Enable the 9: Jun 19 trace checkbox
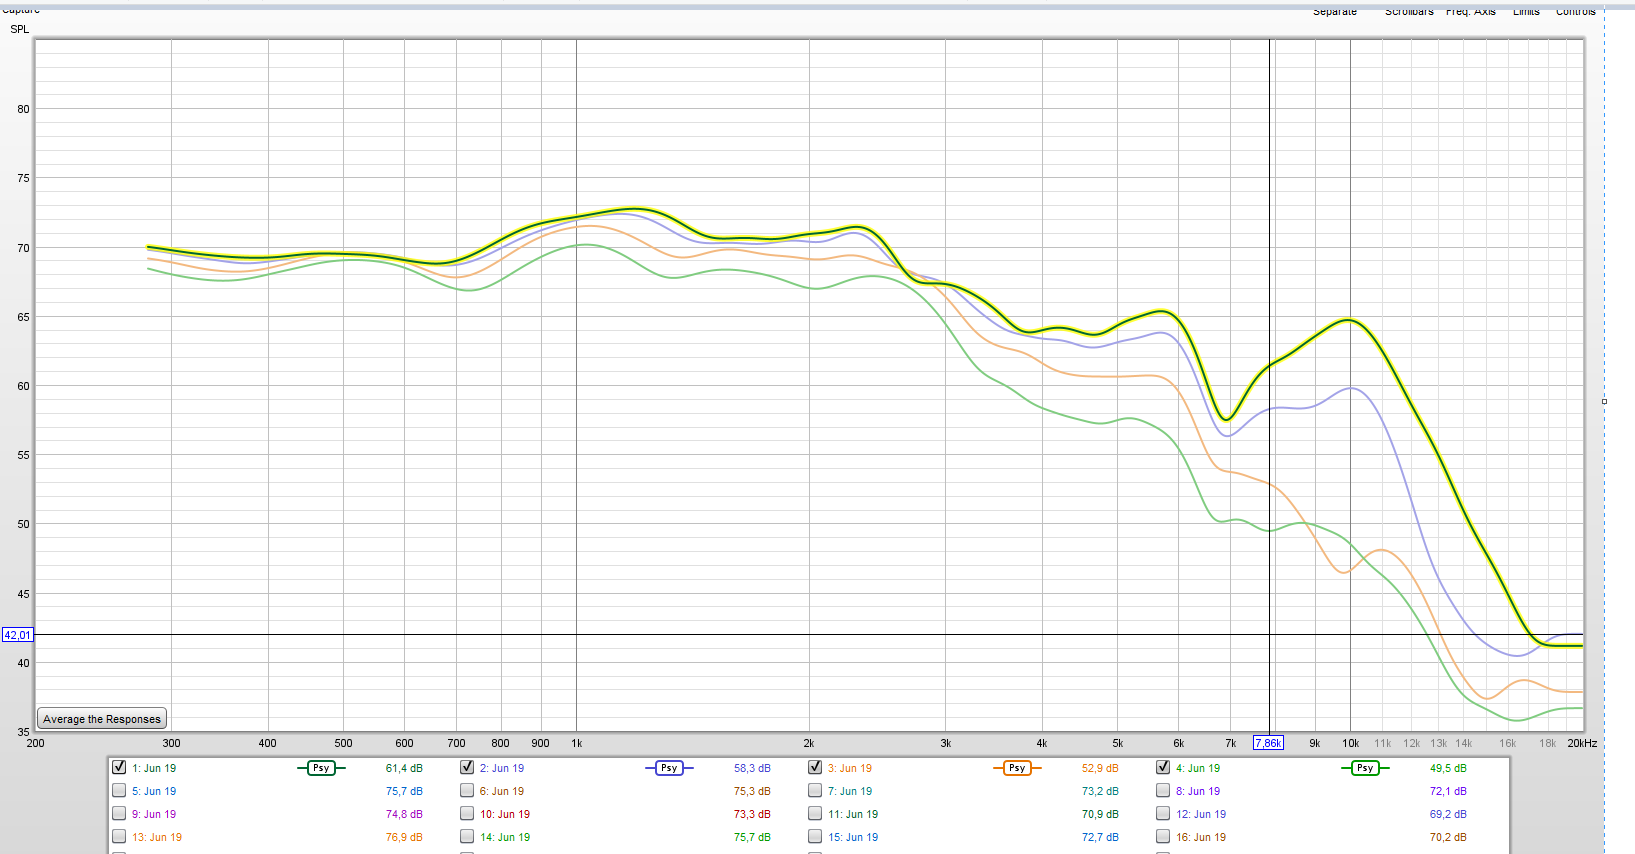The image size is (1635, 854). point(119,813)
